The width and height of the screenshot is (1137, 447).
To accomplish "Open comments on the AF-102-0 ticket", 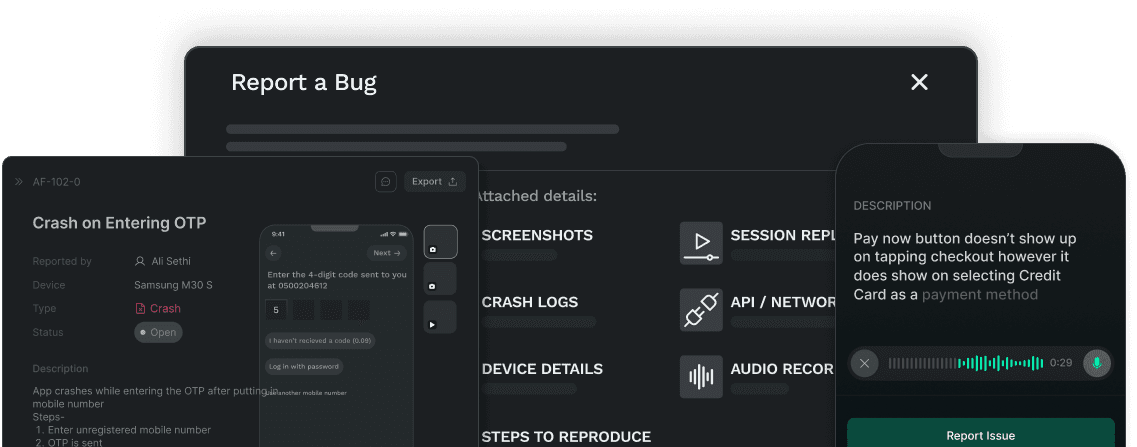I will click(x=386, y=181).
